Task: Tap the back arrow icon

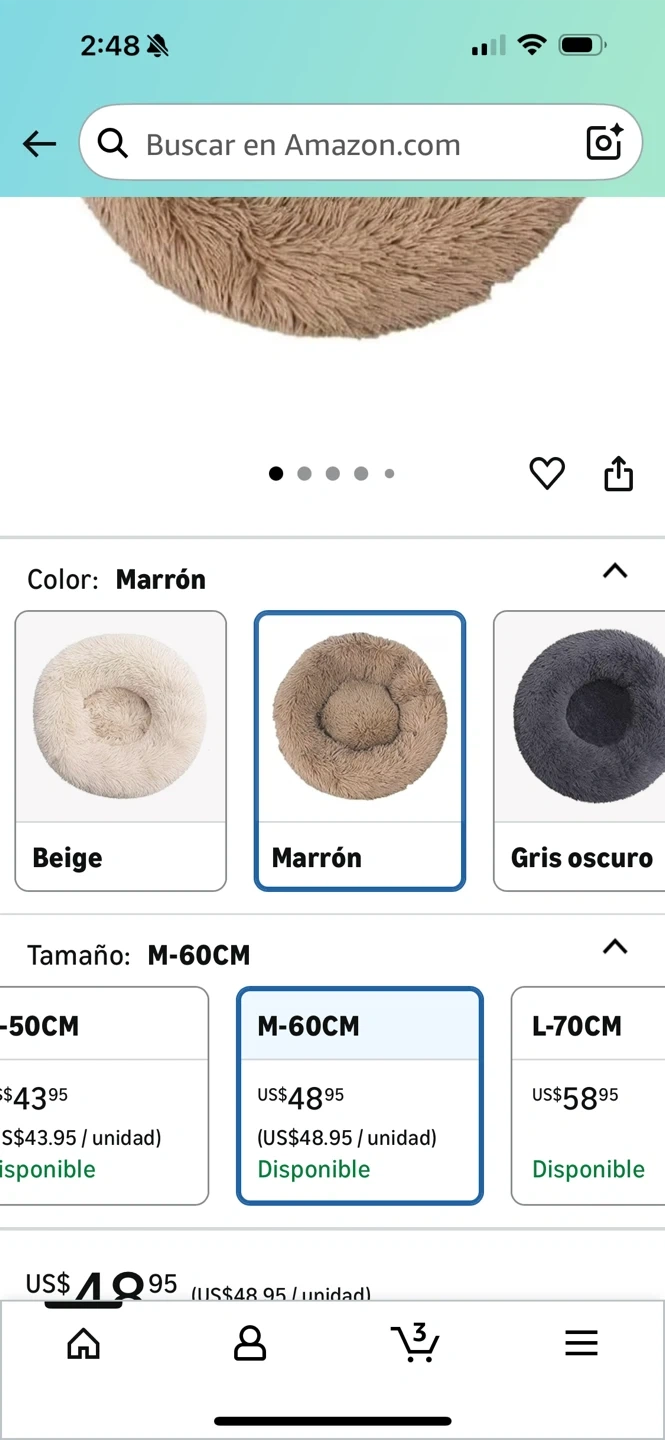Action: pos(40,144)
